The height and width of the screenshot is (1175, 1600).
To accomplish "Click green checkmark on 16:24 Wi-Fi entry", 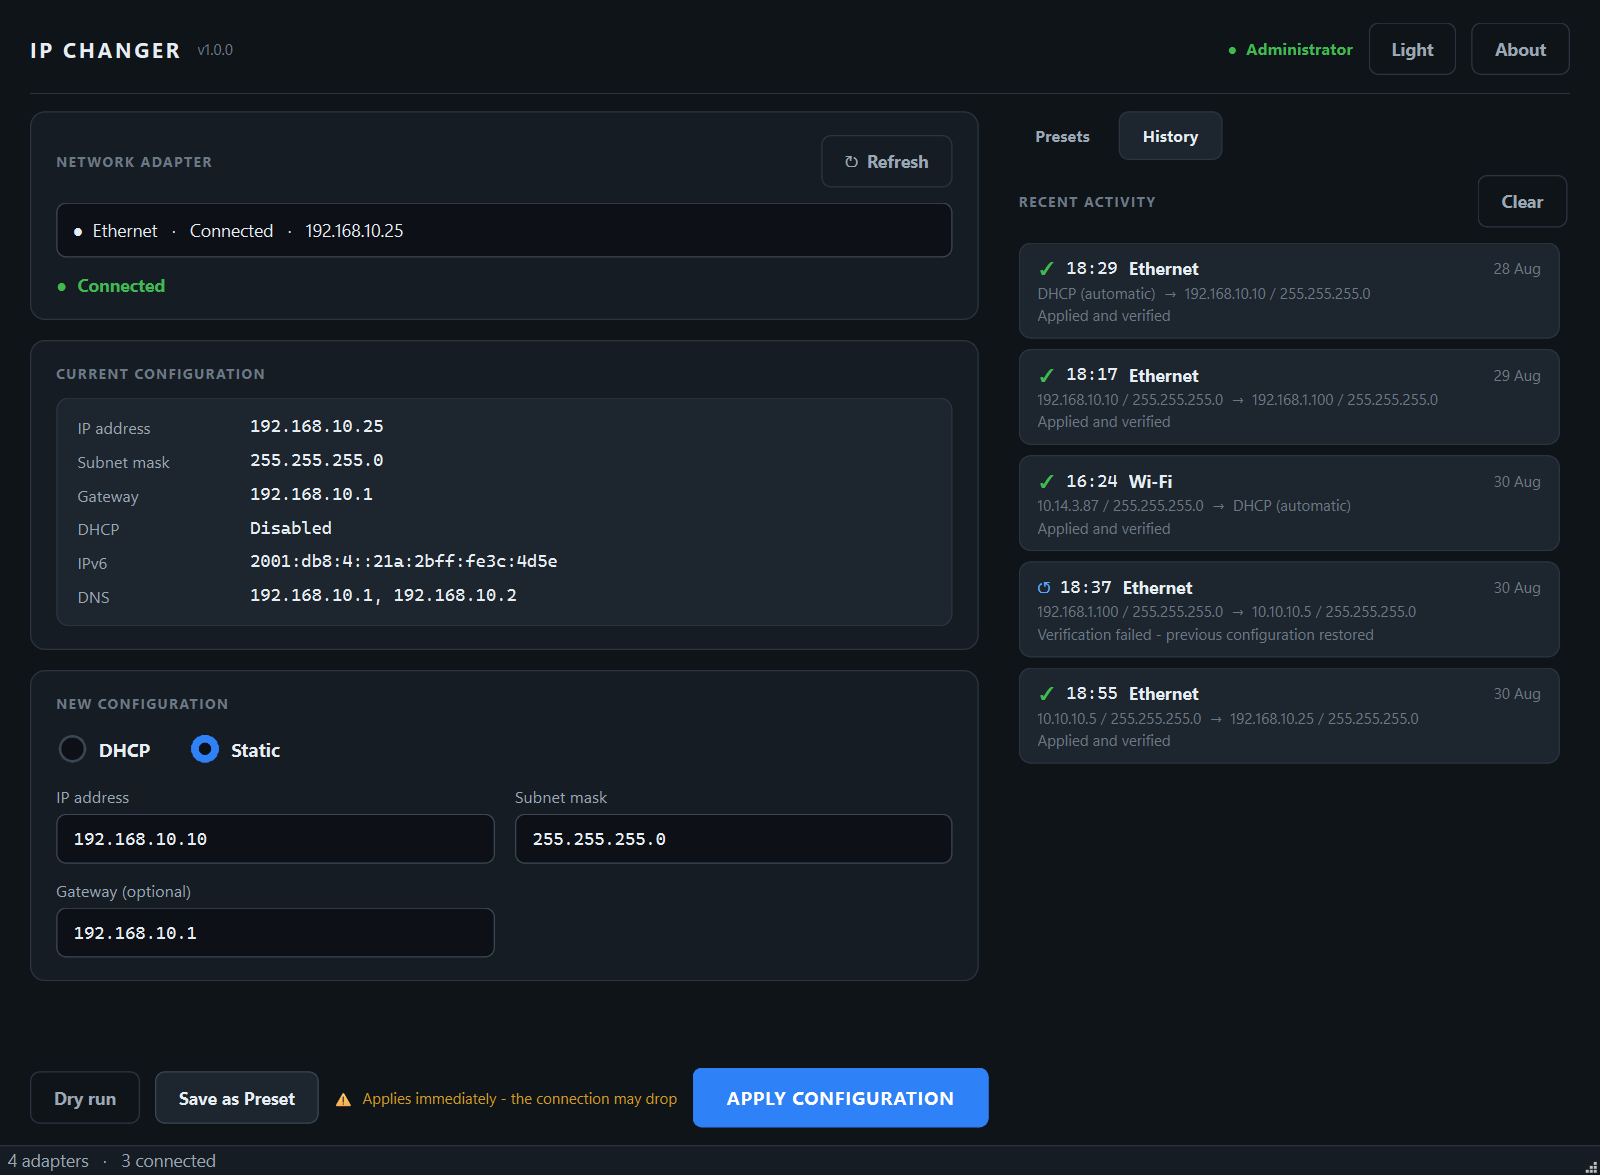I will [1046, 482].
